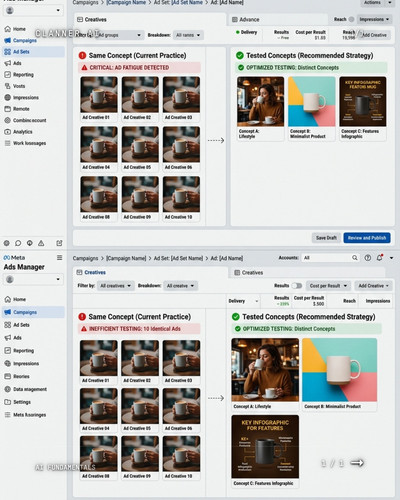Select the large Concept A: Lifestyle thumbnail
Viewport: 400px width, 500px height.
265,370
